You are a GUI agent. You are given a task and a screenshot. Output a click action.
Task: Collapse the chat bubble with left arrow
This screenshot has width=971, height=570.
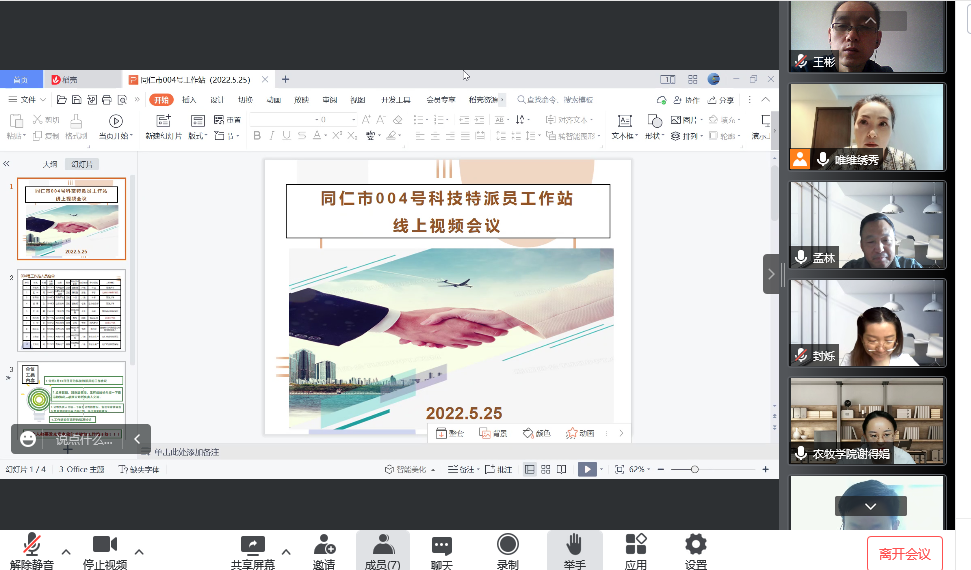(137, 439)
